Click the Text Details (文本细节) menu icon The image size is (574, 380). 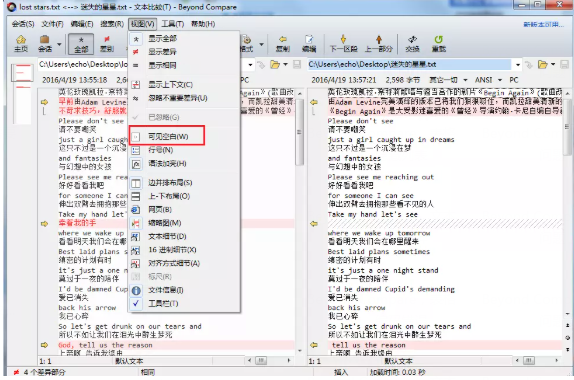(x=136, y=236)
